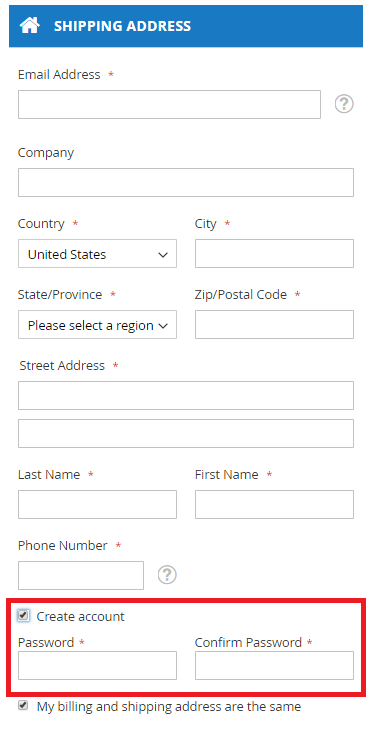Uncheck the Create account checkbox
The height and width of the screenshot is (729, 371).
pyautogui.click(x=23, y=616)
